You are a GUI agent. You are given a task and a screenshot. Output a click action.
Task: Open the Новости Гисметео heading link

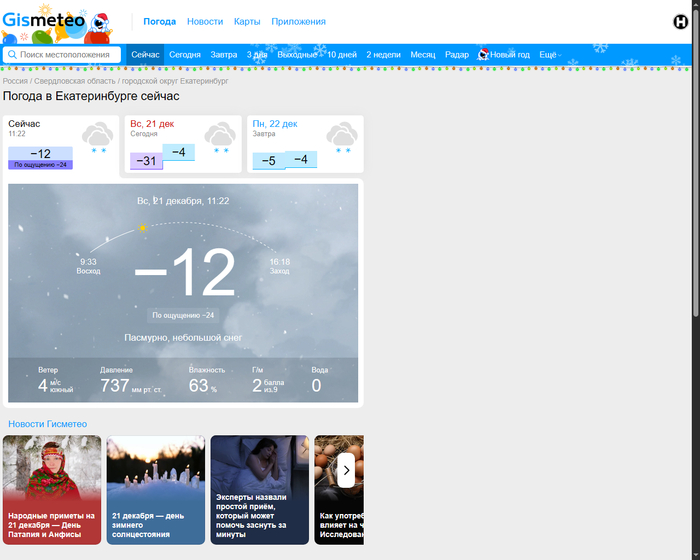click(48, 424)
